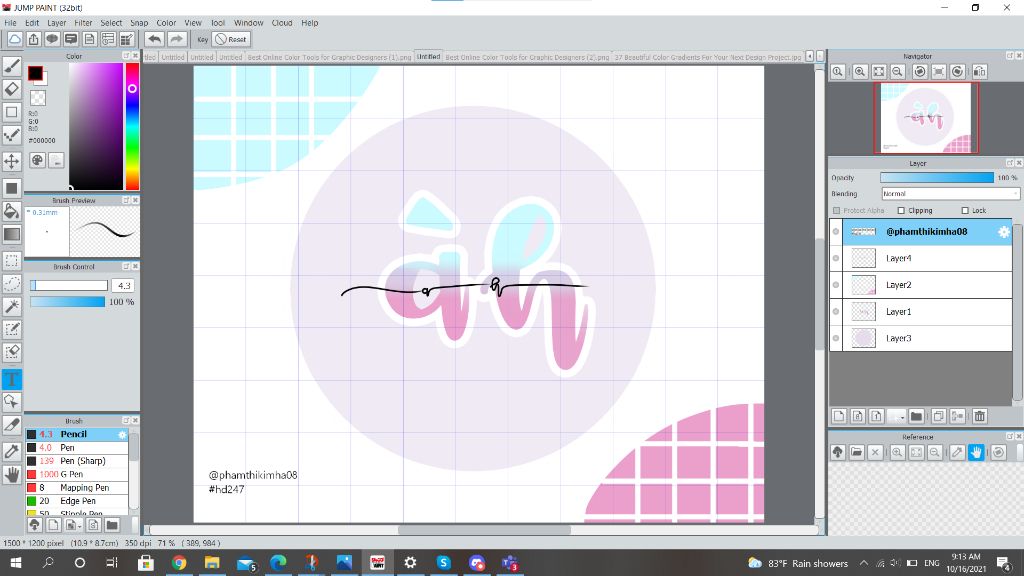Click the brush size value field
The height and width of the screenshot is (576, 1024).
tap(123, 285)
